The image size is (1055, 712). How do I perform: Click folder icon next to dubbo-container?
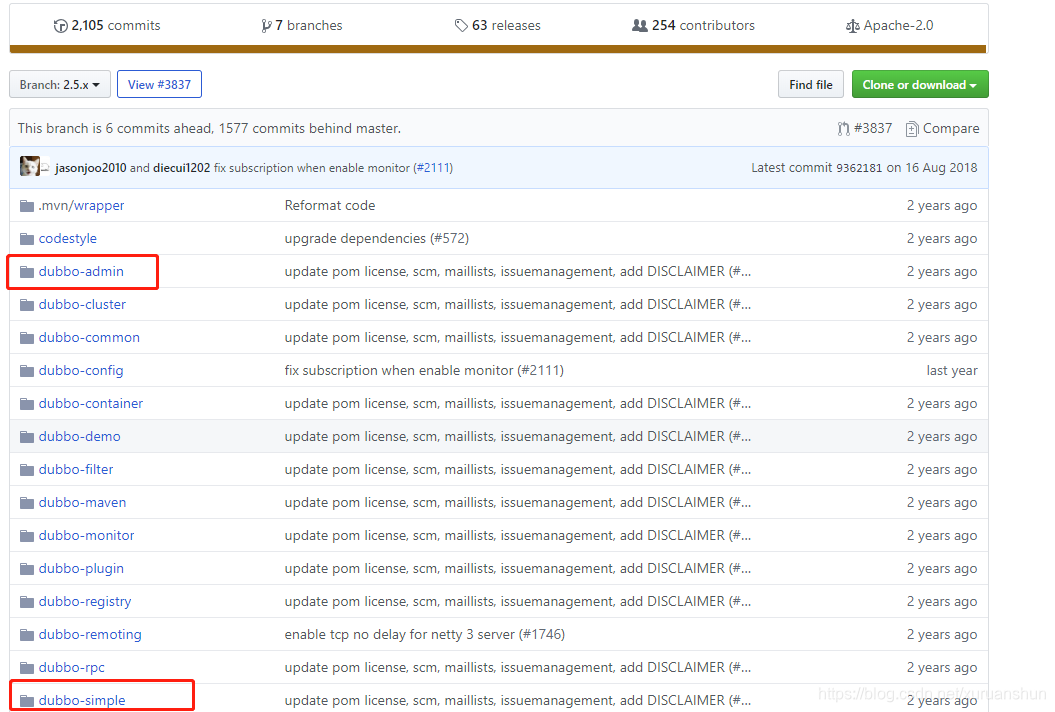pyautogui.click(x=27, y=403)
